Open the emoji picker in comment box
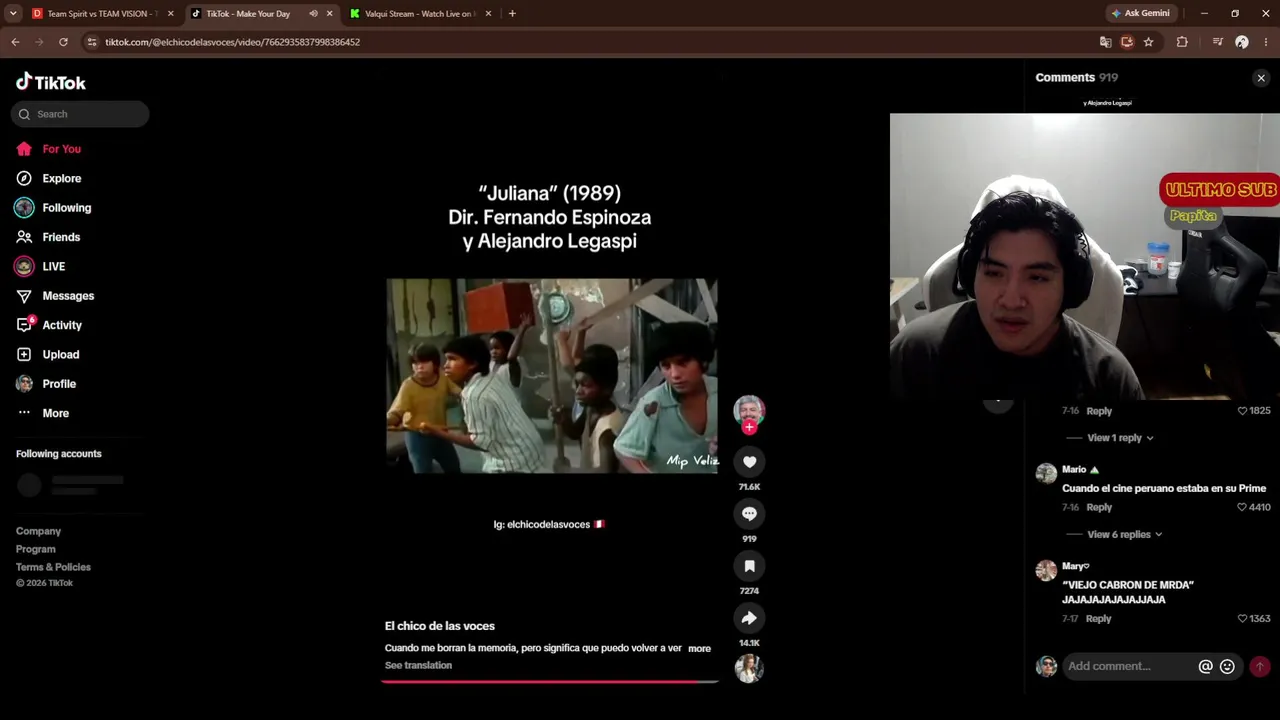 tap(1227, 666)
